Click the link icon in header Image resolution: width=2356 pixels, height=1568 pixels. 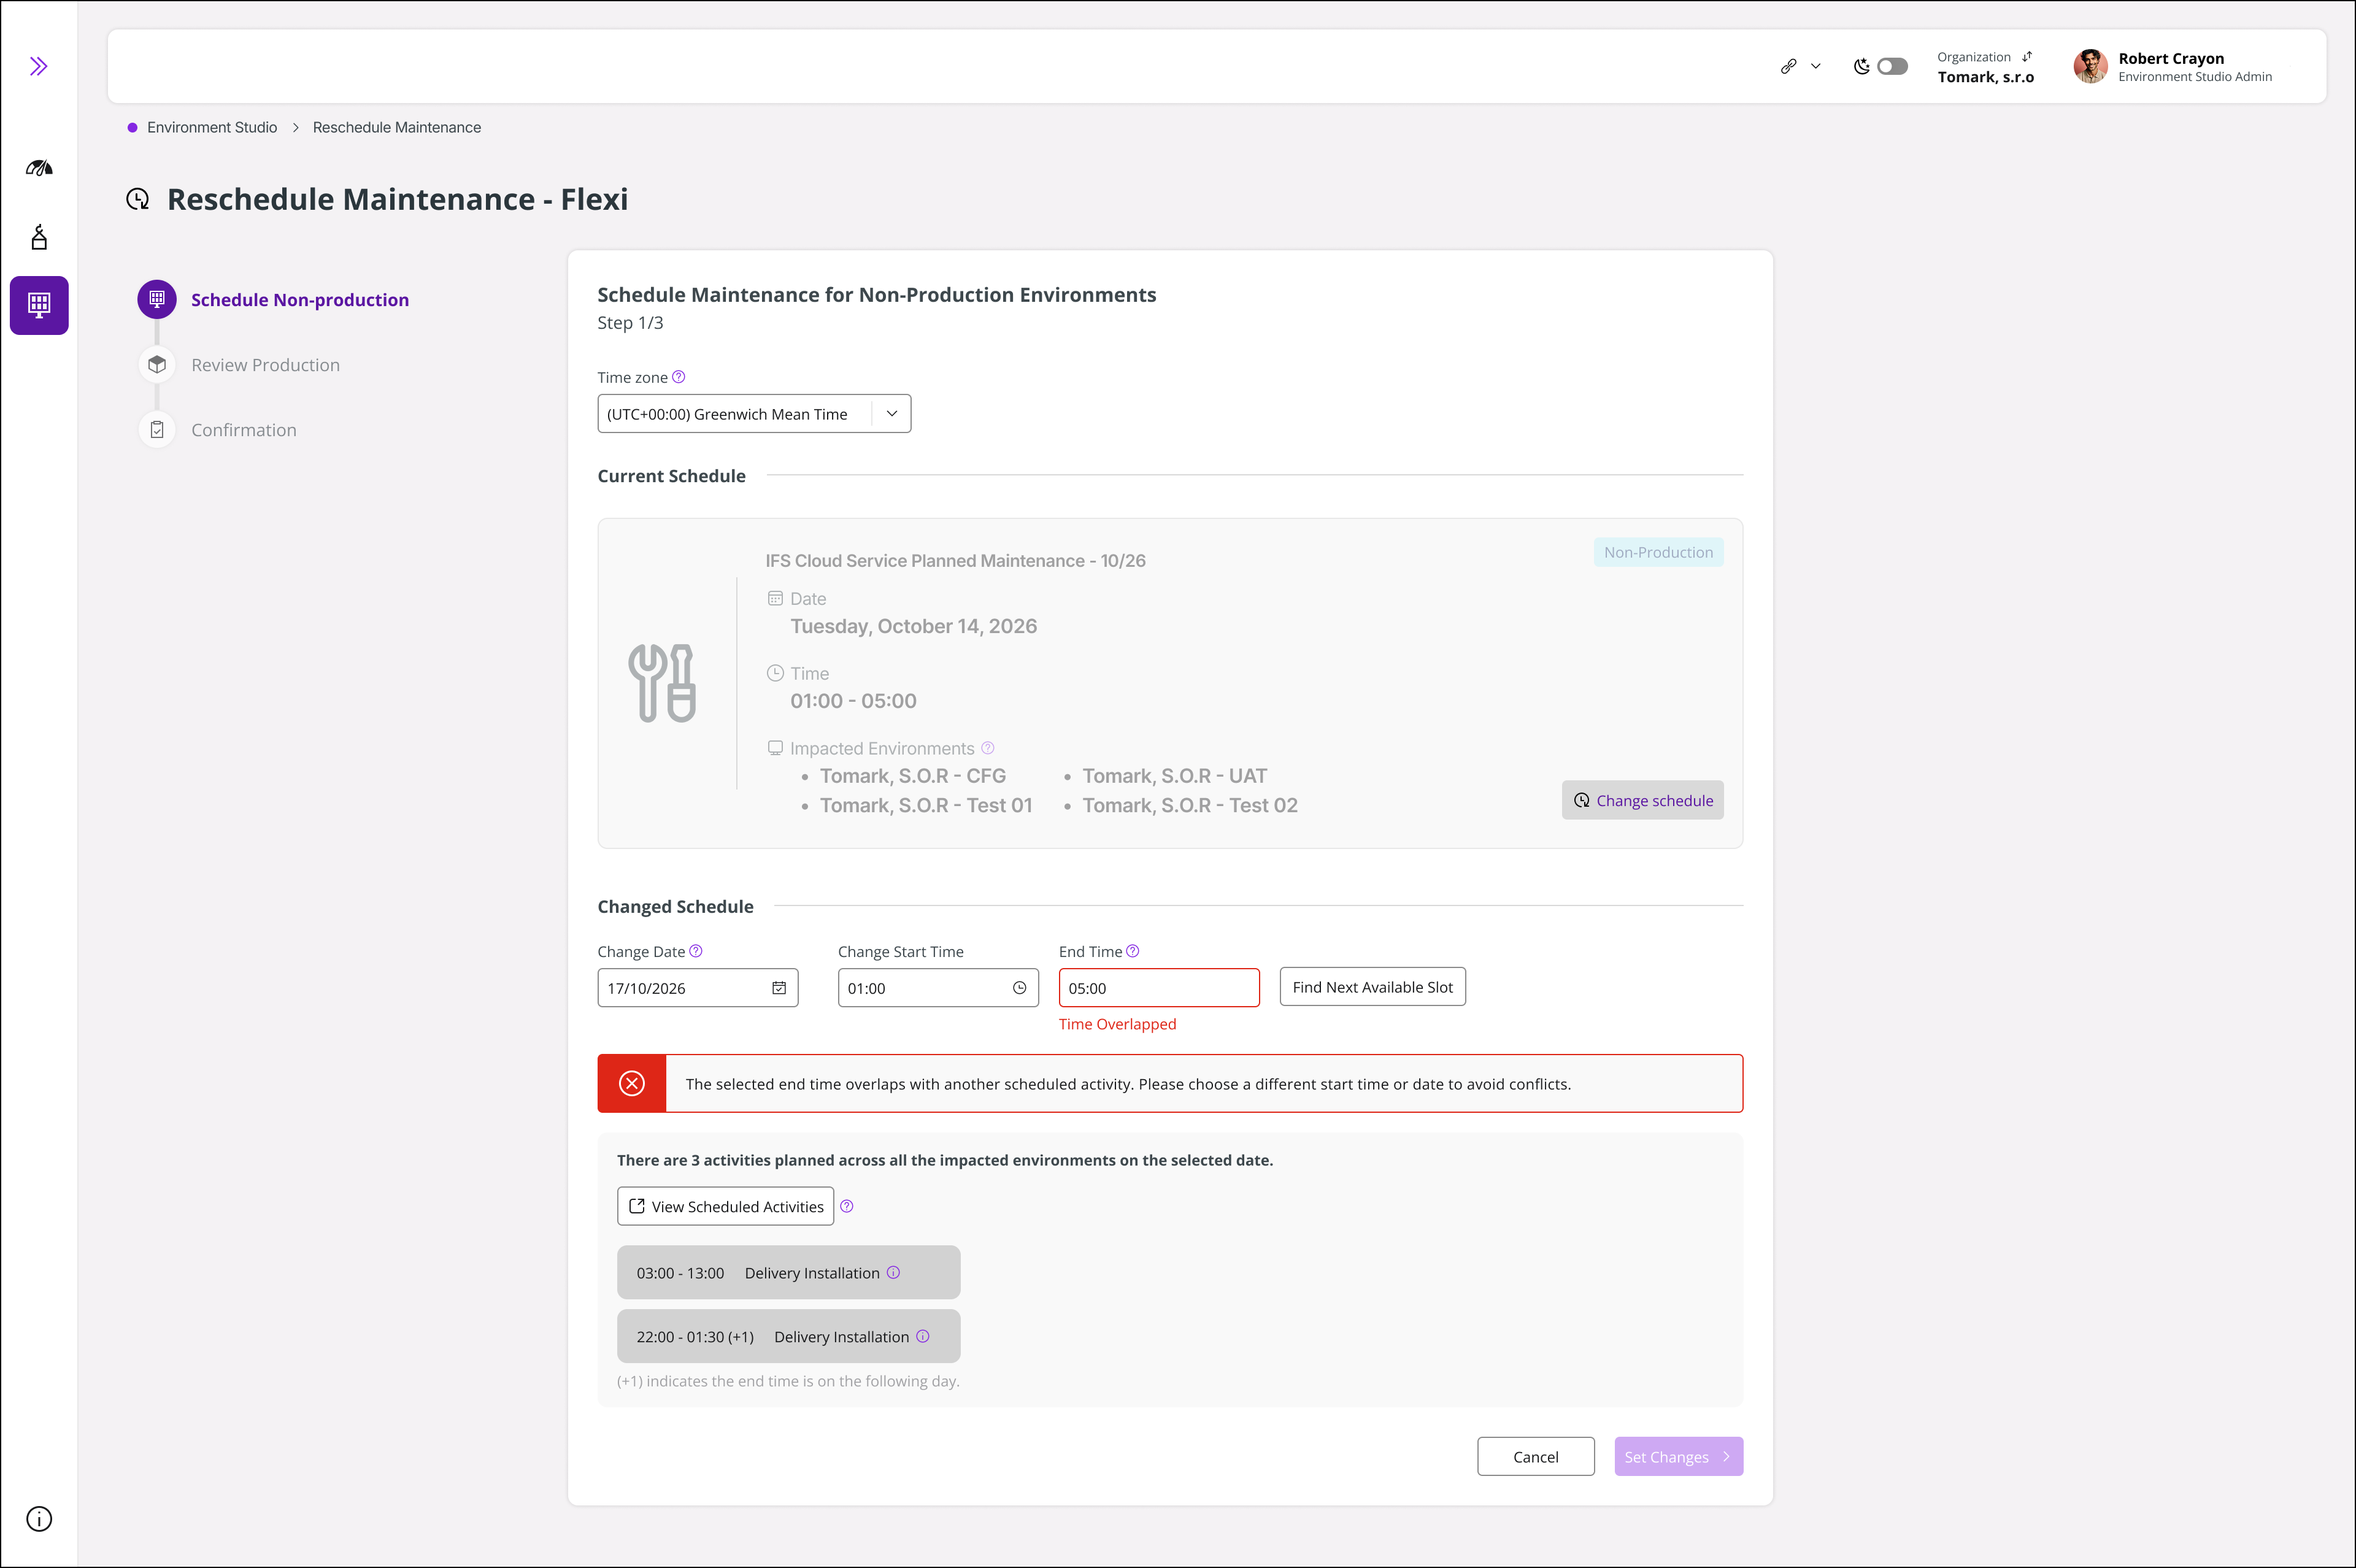[x=1789, y=66]
